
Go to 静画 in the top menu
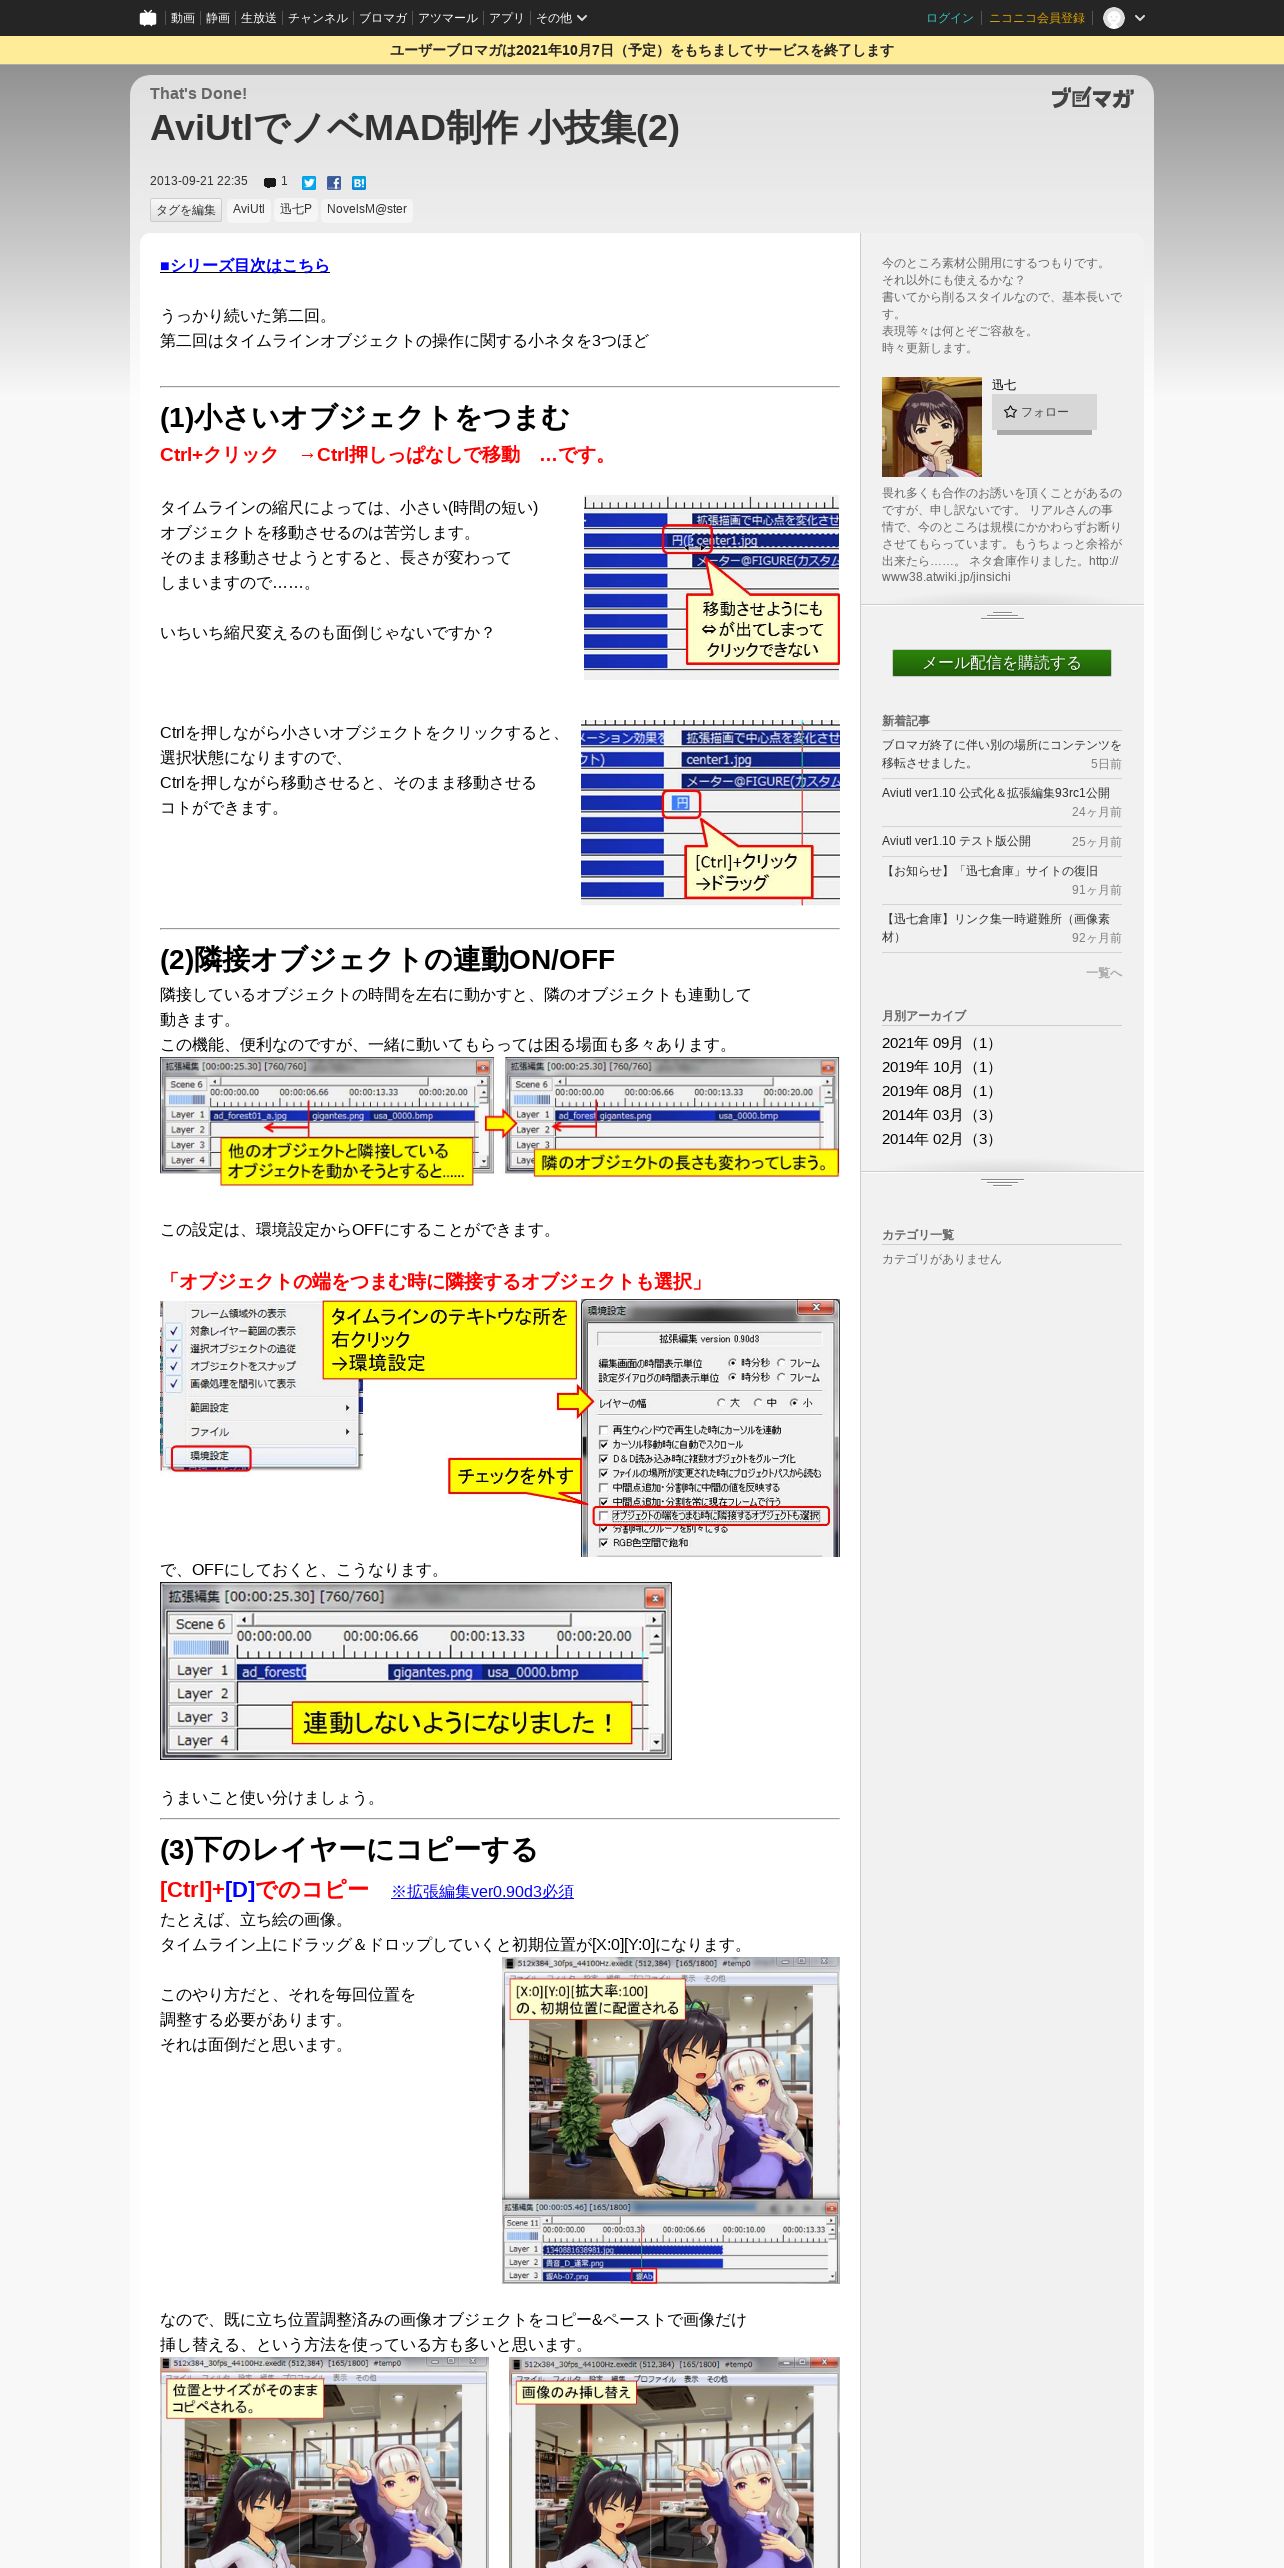[217, 18]
